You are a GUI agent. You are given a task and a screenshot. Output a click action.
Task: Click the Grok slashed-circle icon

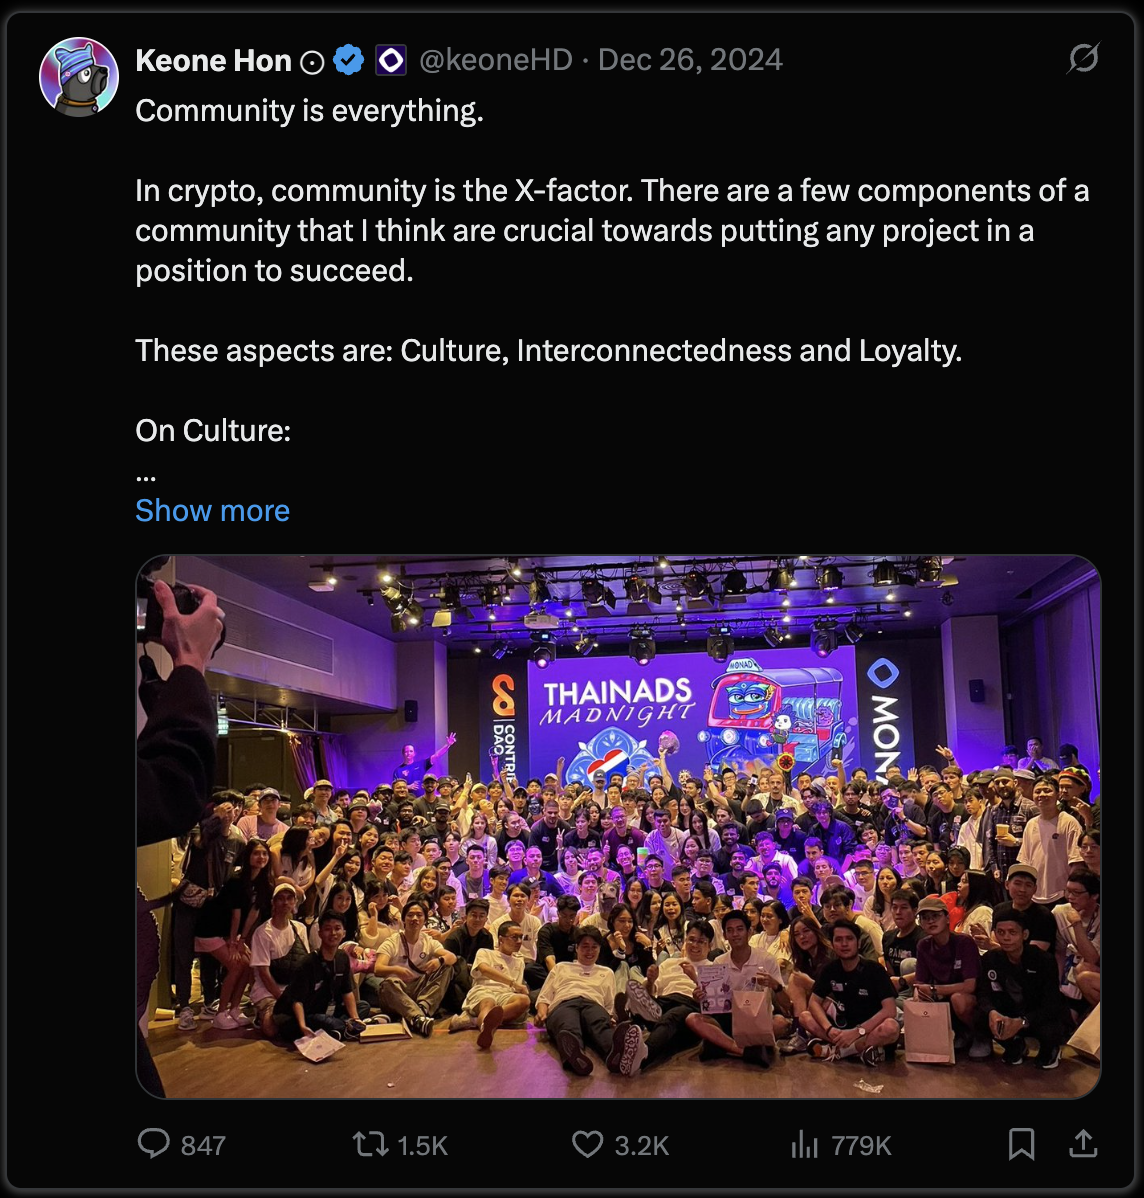pyautogui.click(x=1083, y=58)
